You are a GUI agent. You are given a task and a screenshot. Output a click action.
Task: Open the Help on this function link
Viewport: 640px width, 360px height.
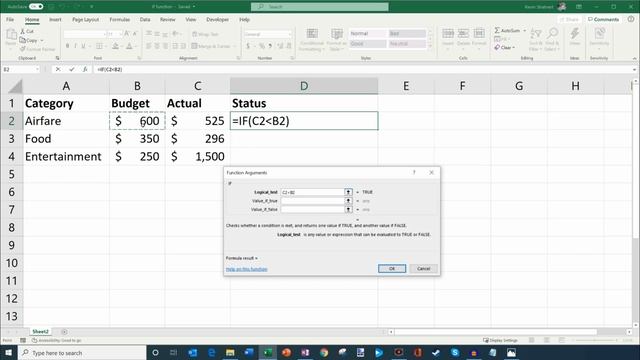click(x=247, y=269)
